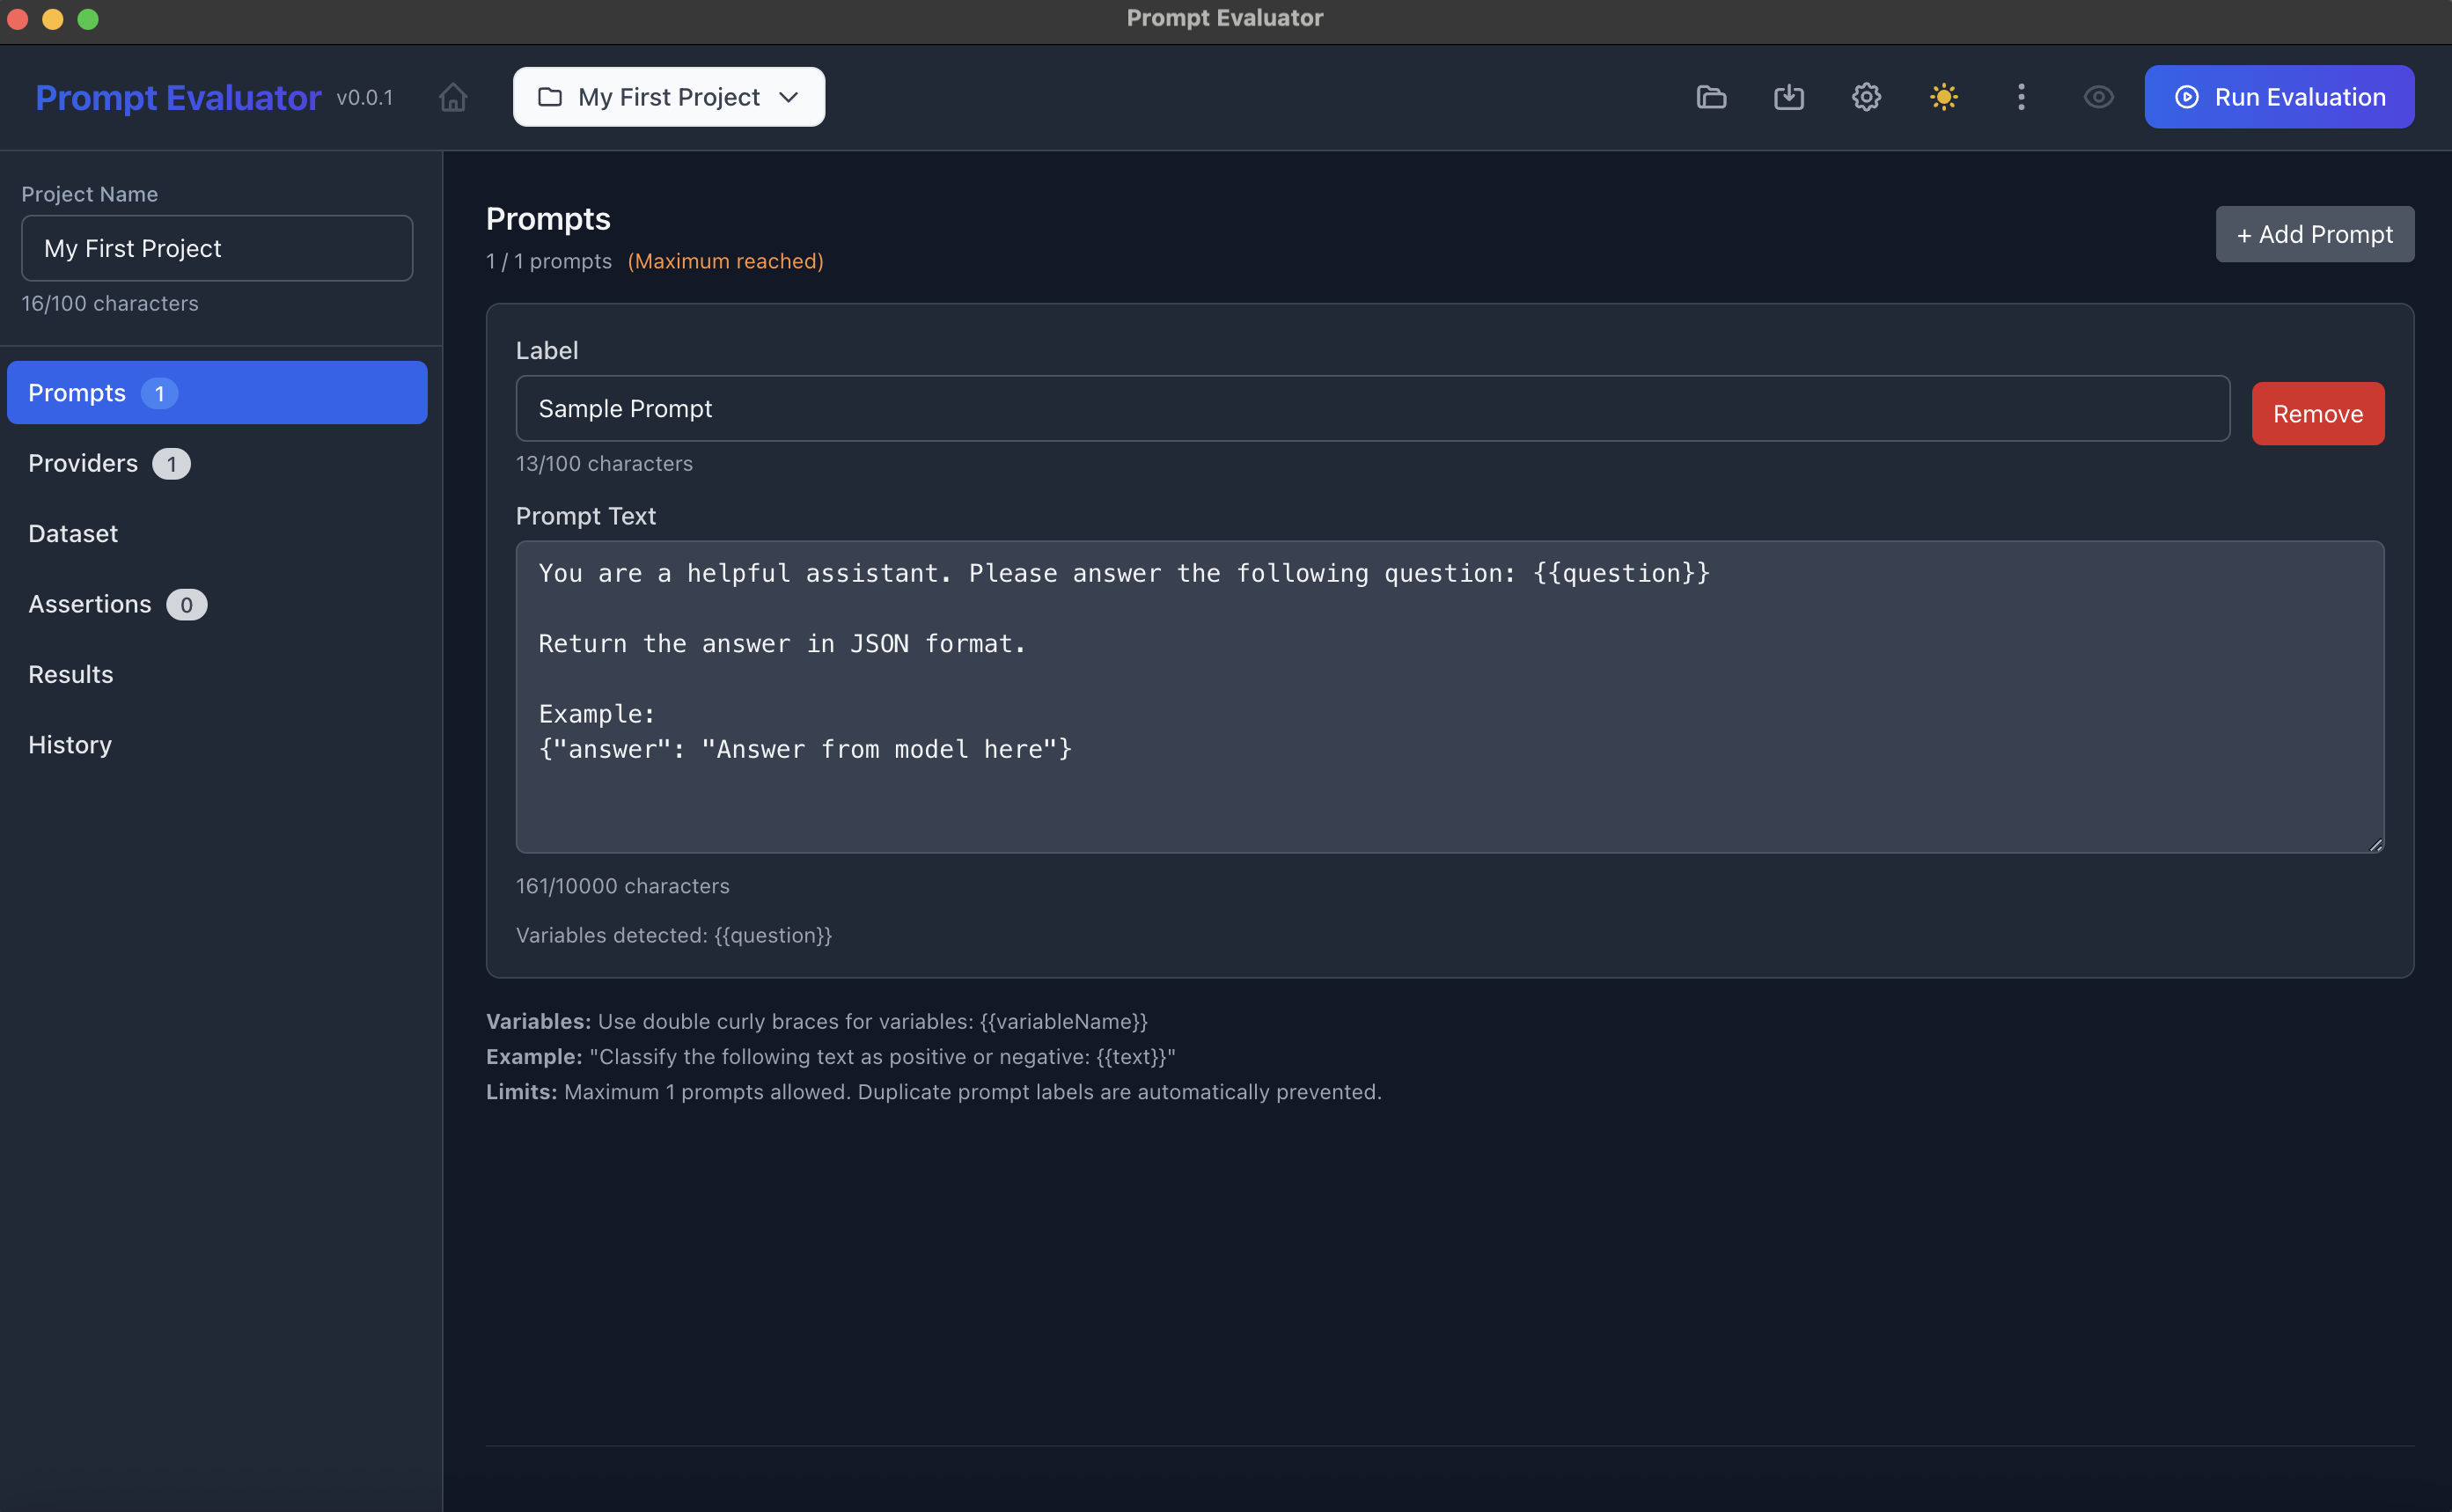
Task: Remove the Sample Prompt
Action: tap(2317, 413)
